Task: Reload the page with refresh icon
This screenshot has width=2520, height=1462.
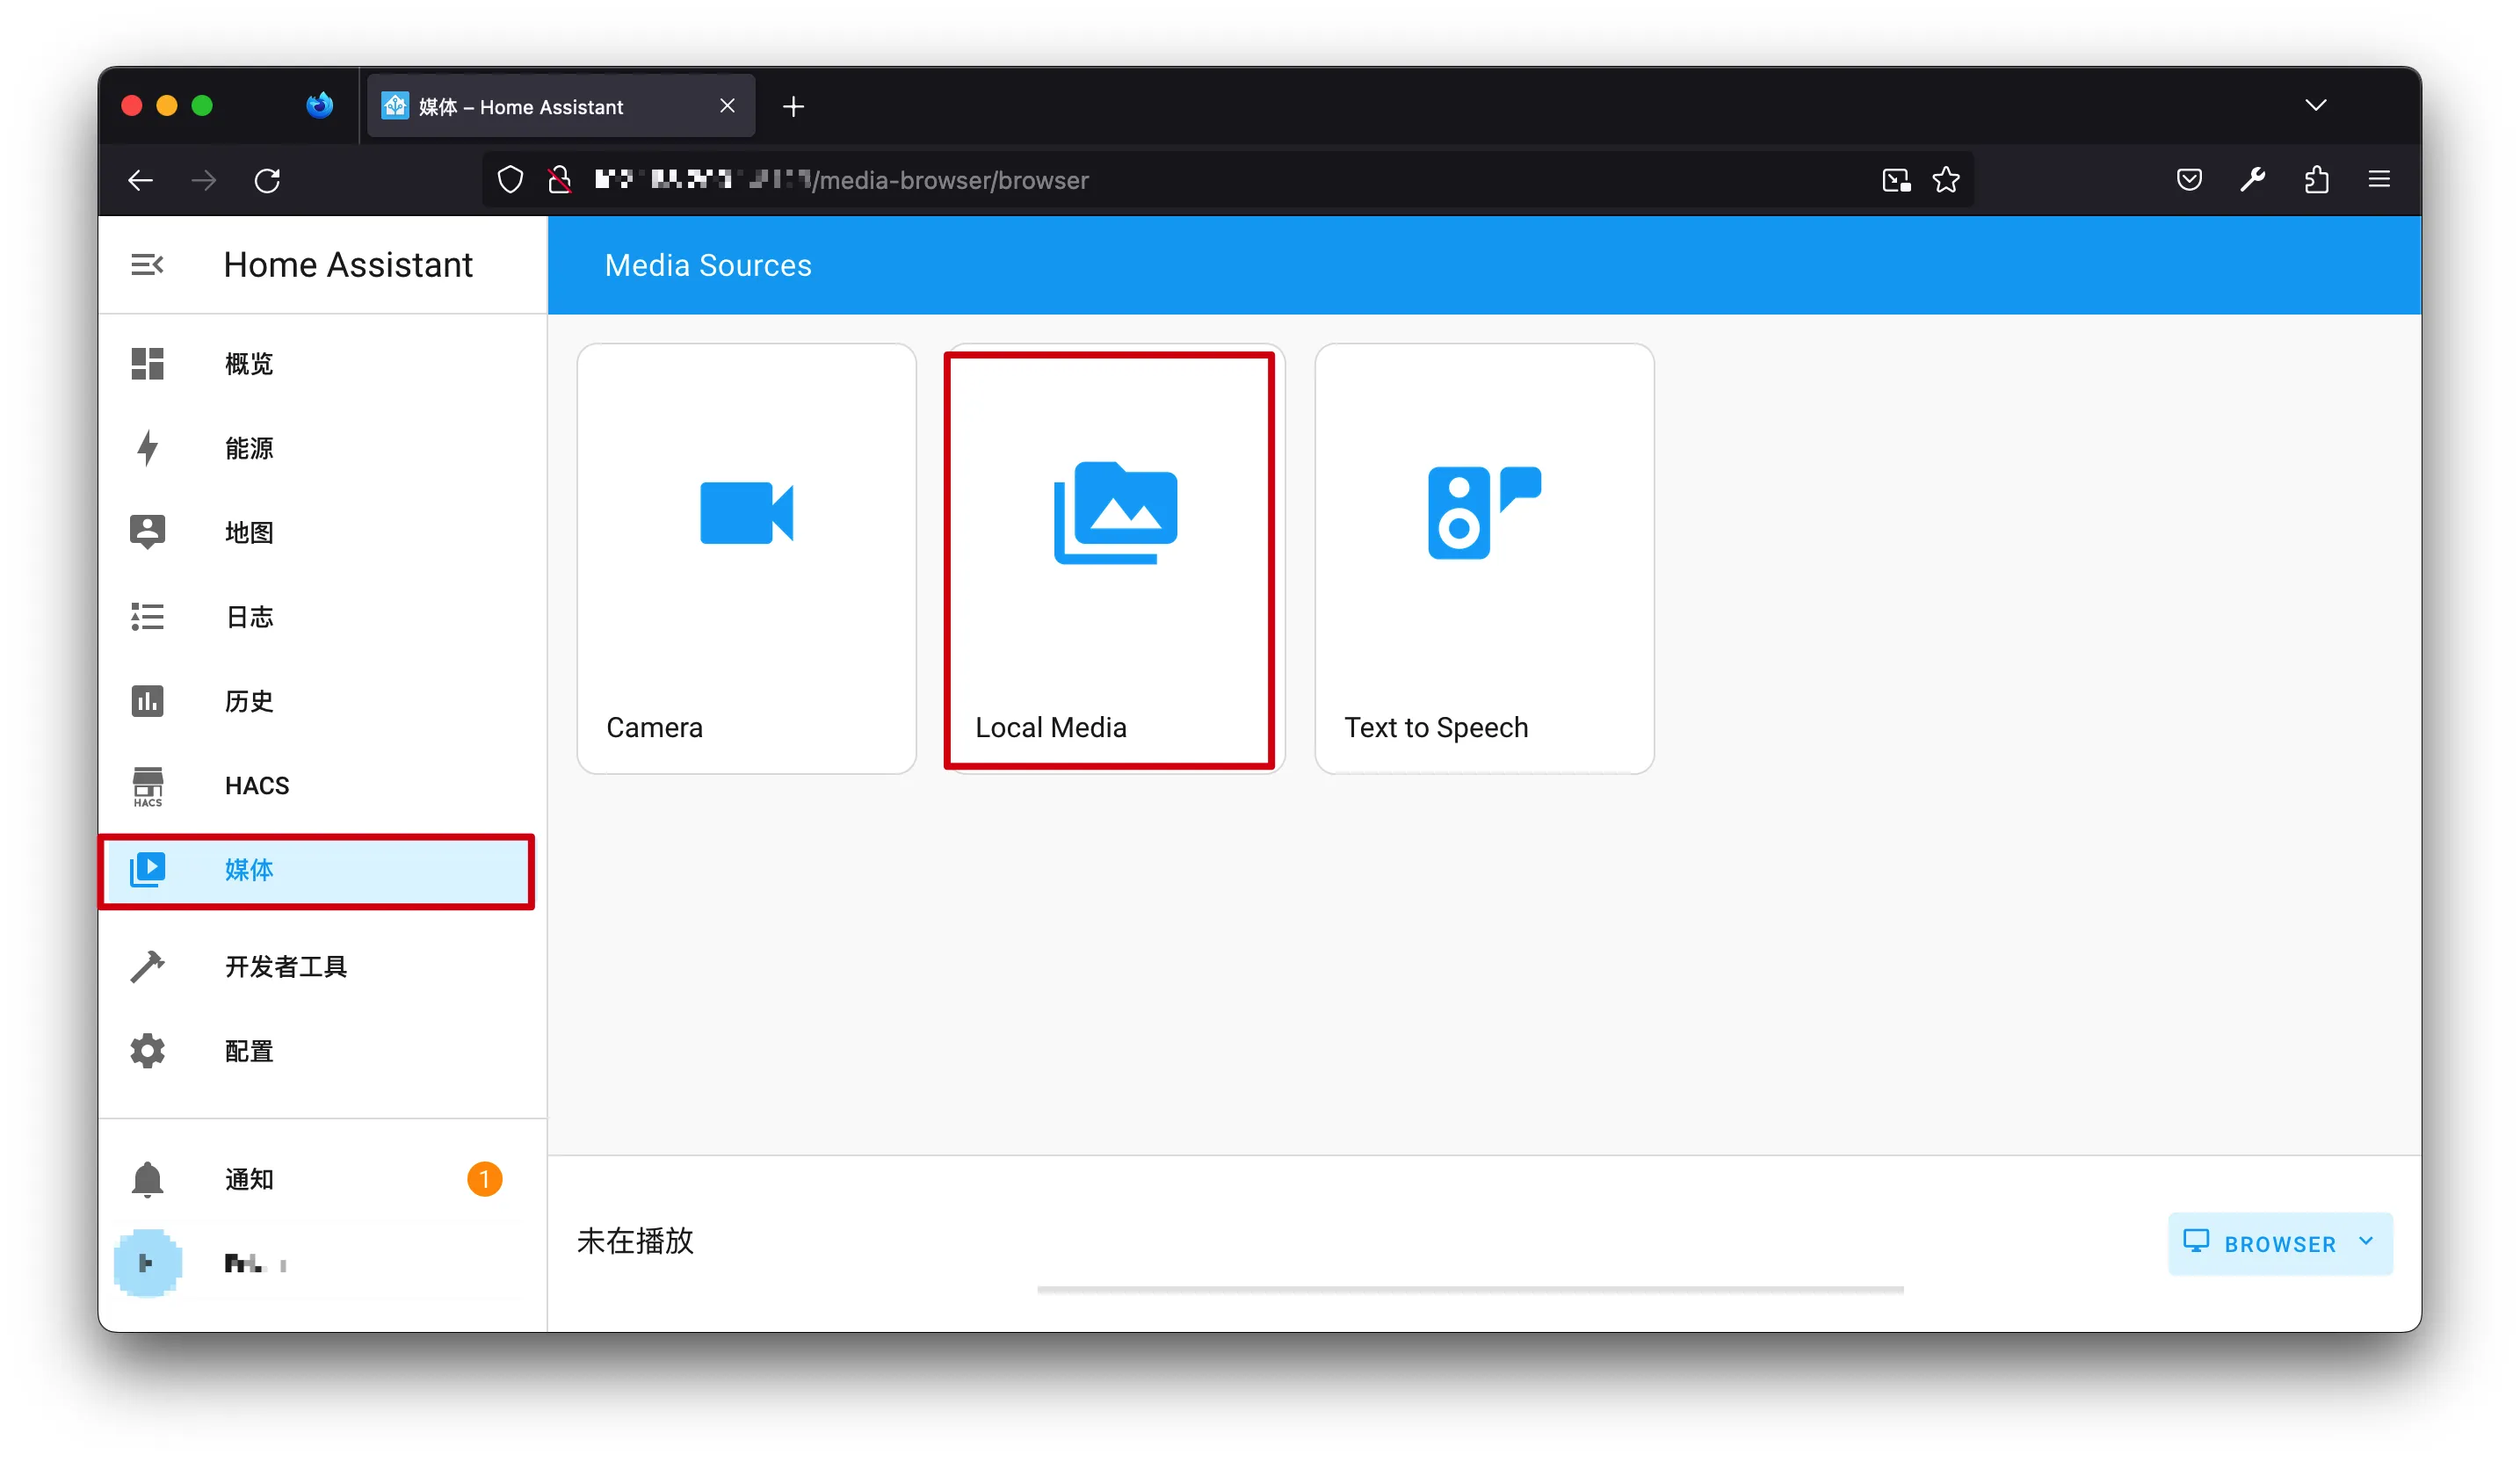Action: 267,180
